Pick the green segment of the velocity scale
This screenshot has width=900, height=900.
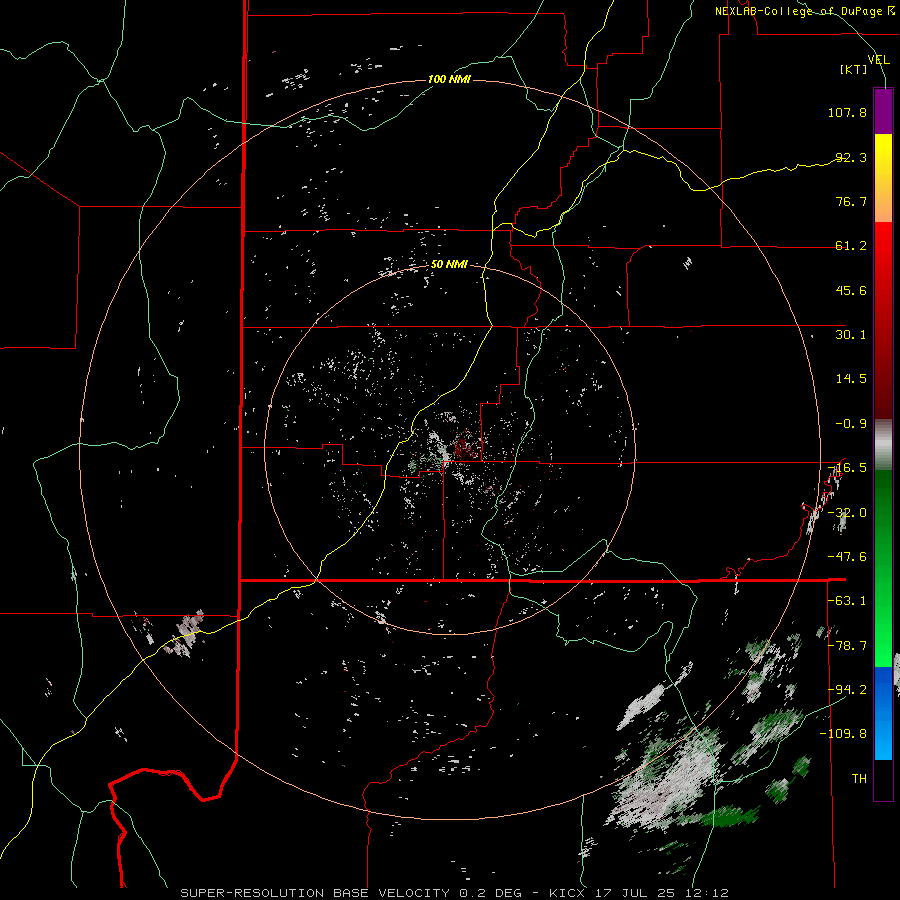pos(883,568)
